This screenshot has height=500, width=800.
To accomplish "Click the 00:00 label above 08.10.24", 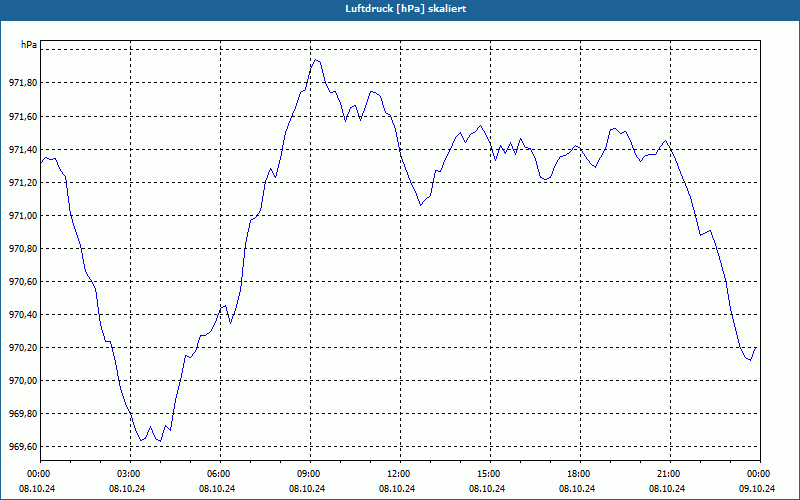I will [x=38, y=474].
